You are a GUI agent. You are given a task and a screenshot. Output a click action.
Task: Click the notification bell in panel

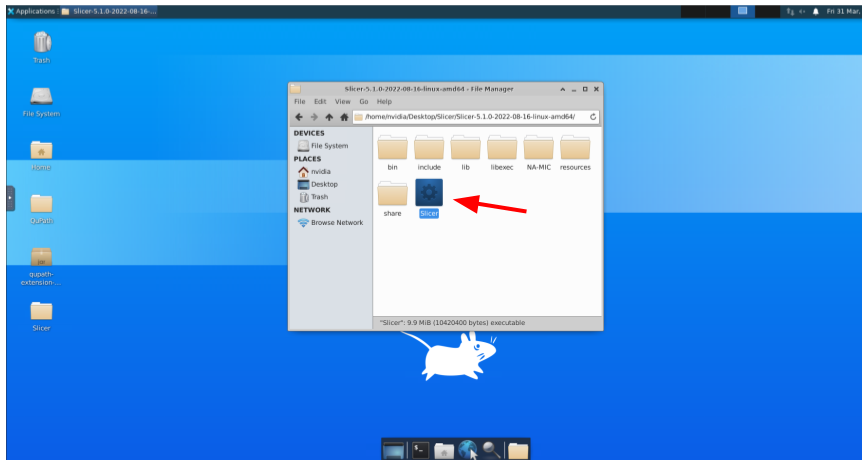(816, 11)
